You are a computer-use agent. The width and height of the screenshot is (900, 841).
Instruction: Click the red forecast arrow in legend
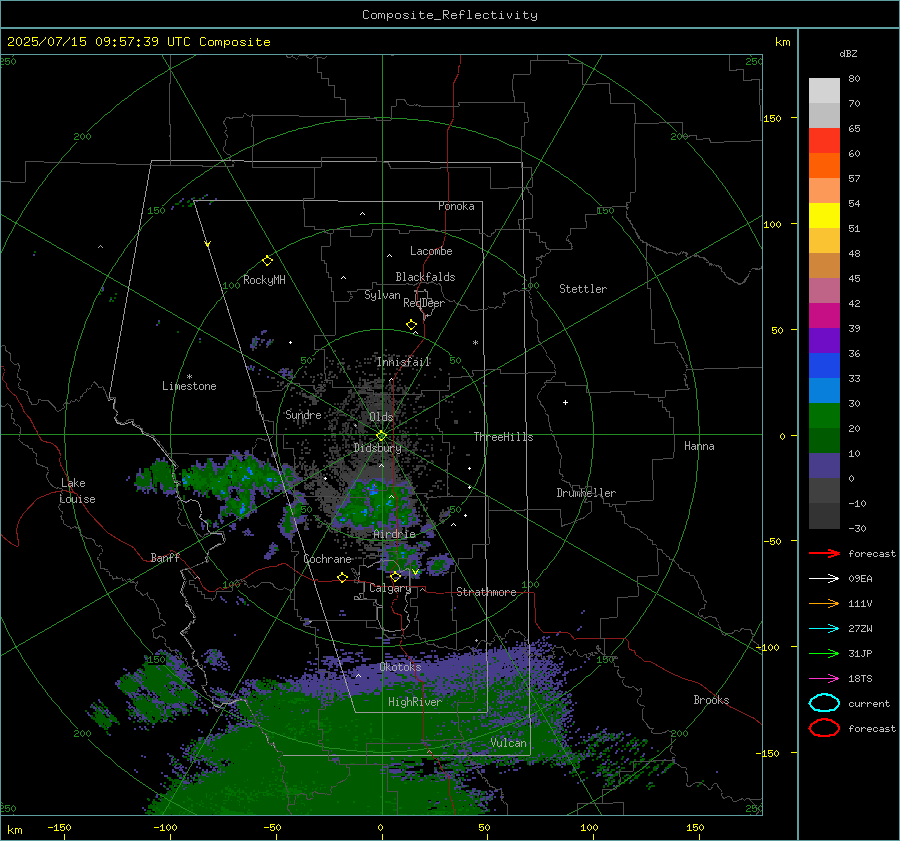[824, 553]
